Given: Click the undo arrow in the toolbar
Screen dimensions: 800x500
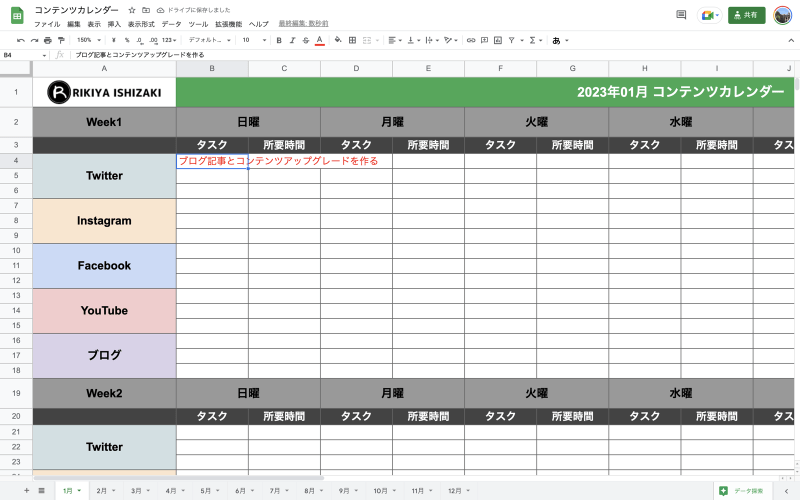Looking at the screenshot, I should tap(21, 40).
